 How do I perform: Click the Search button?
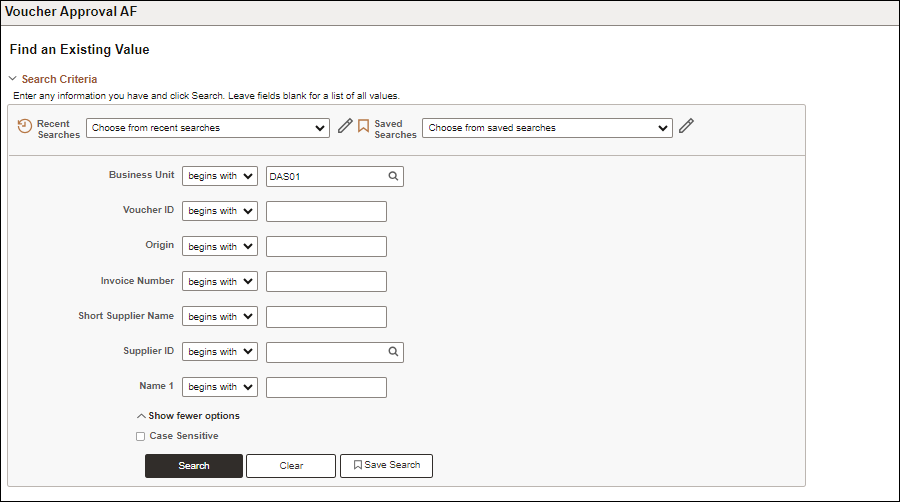pos(194,466)
